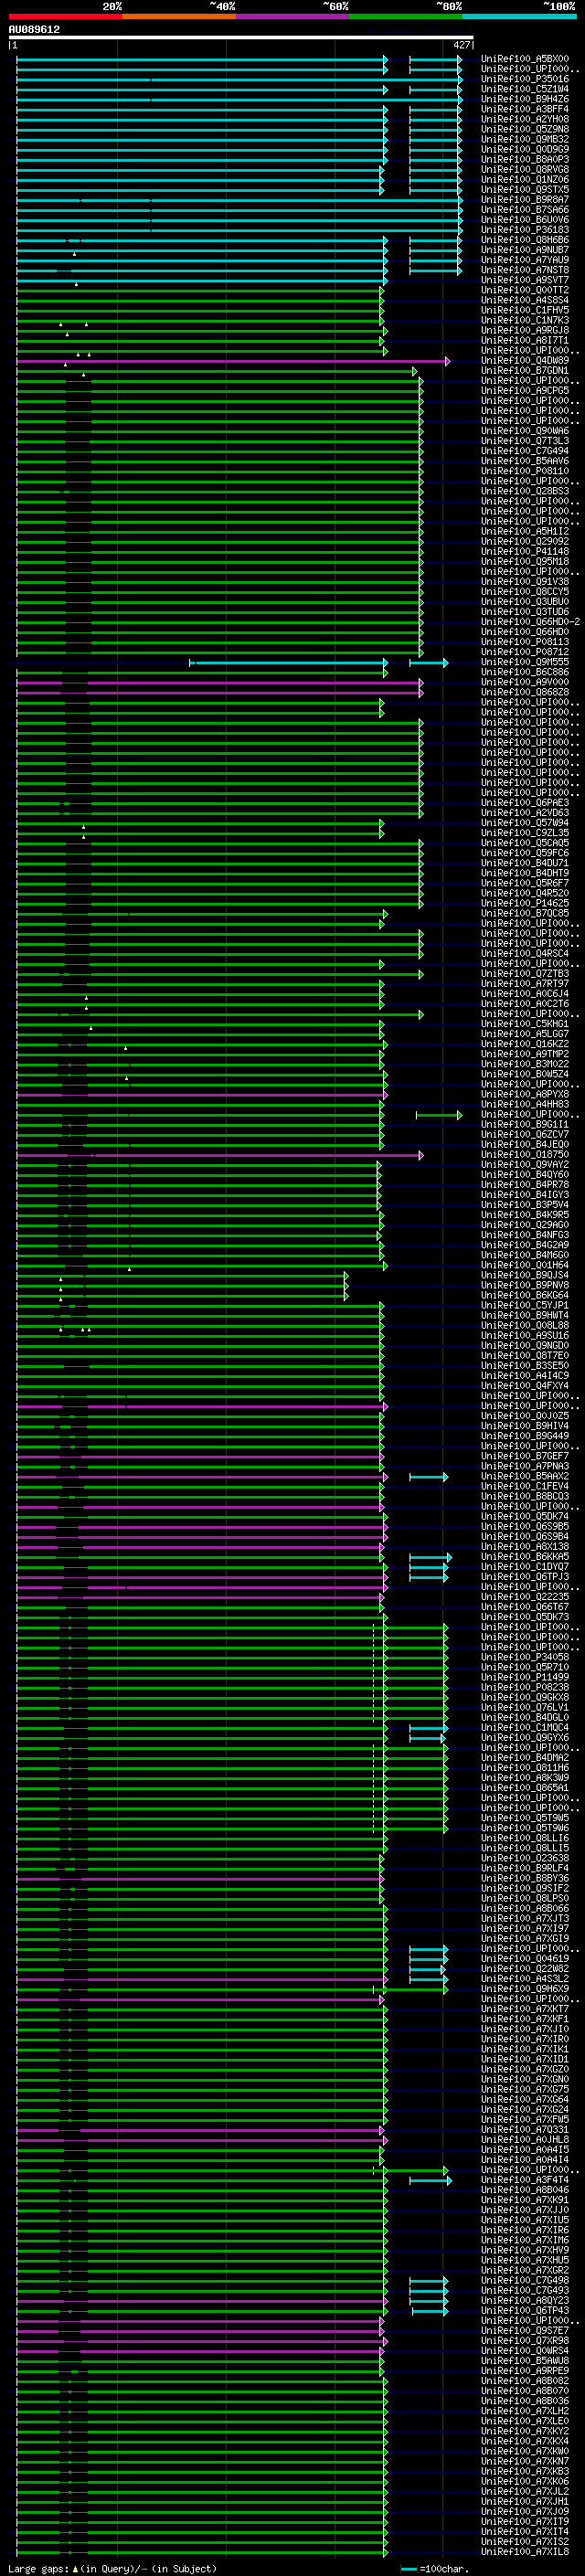Click hit label UniRef100_Q868Z8

coord(524,692)
